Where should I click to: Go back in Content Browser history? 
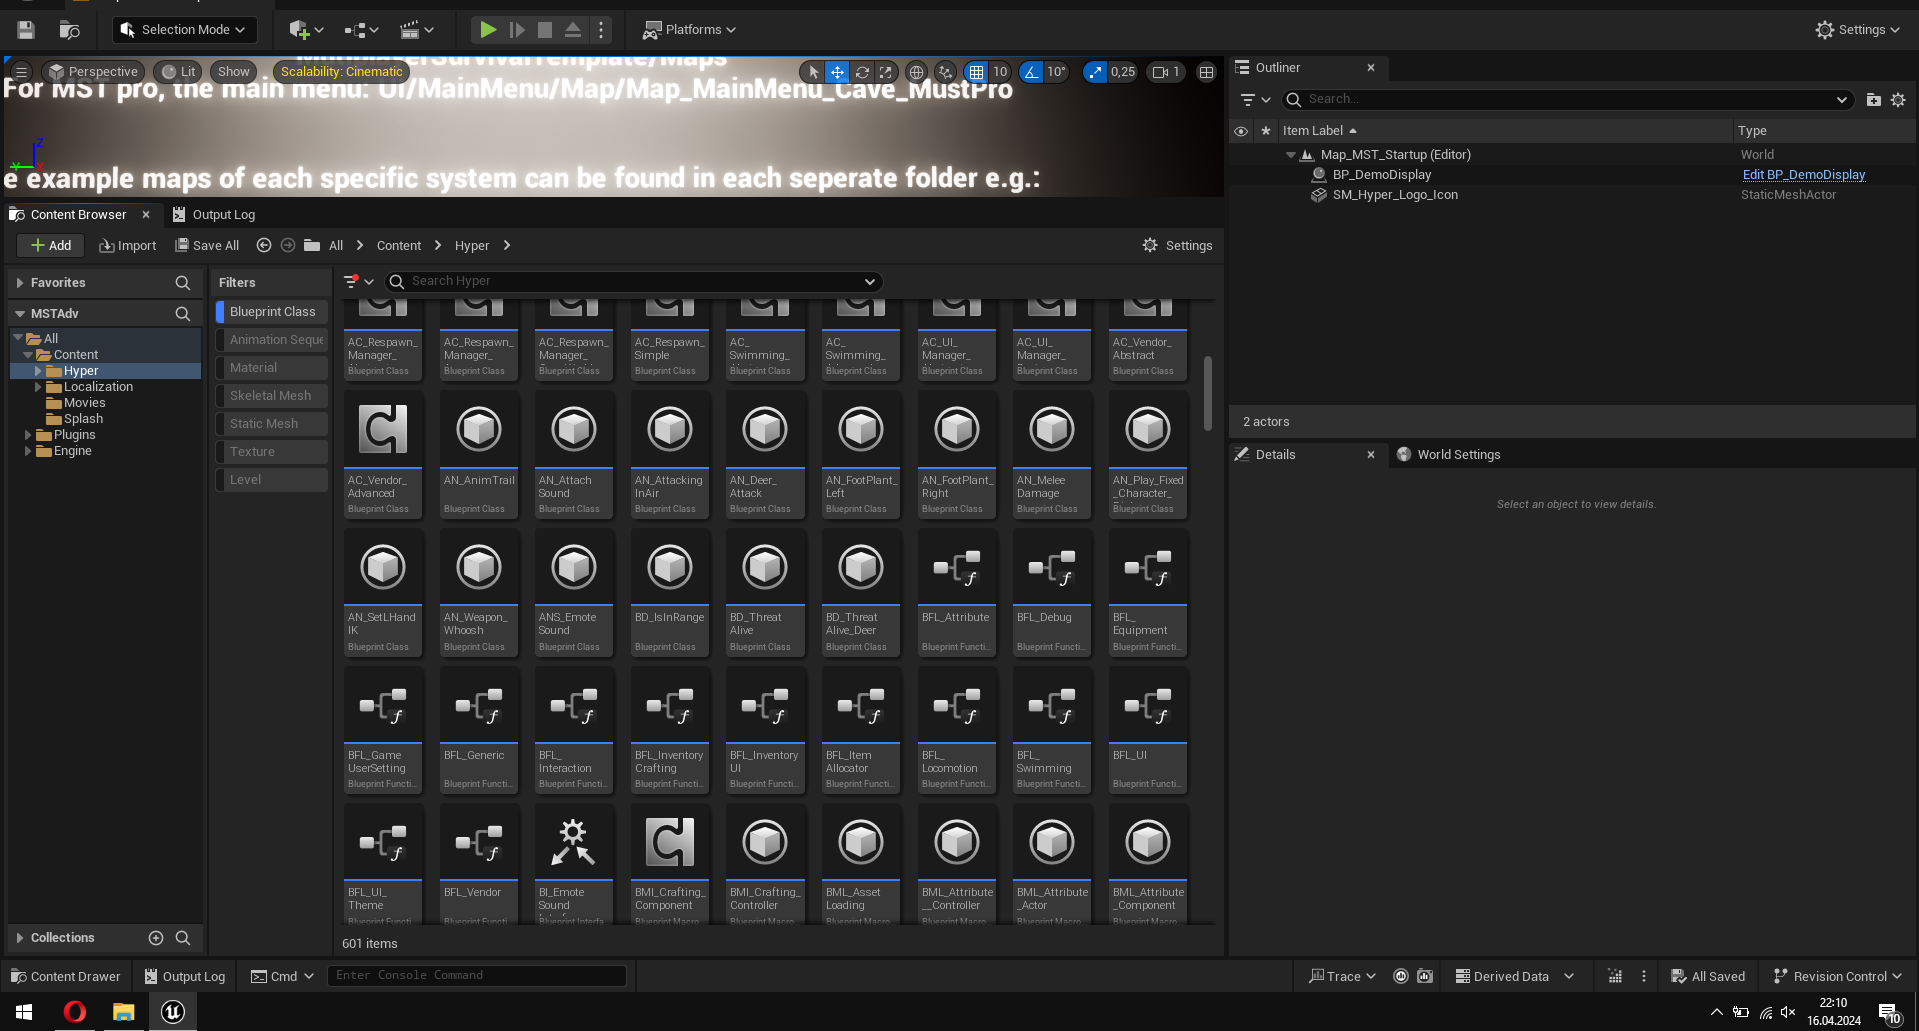pos(264,246)
